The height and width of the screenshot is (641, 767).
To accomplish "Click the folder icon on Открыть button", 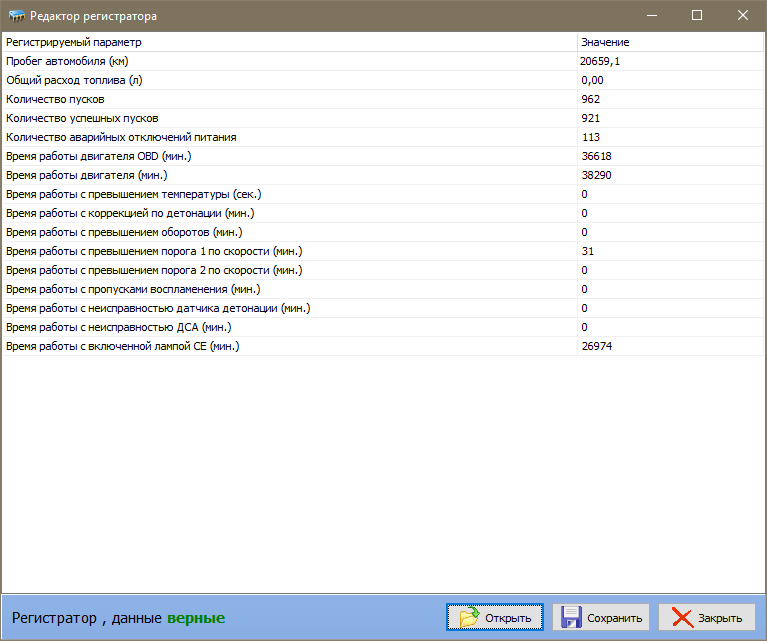I will [x=468, y=618].
